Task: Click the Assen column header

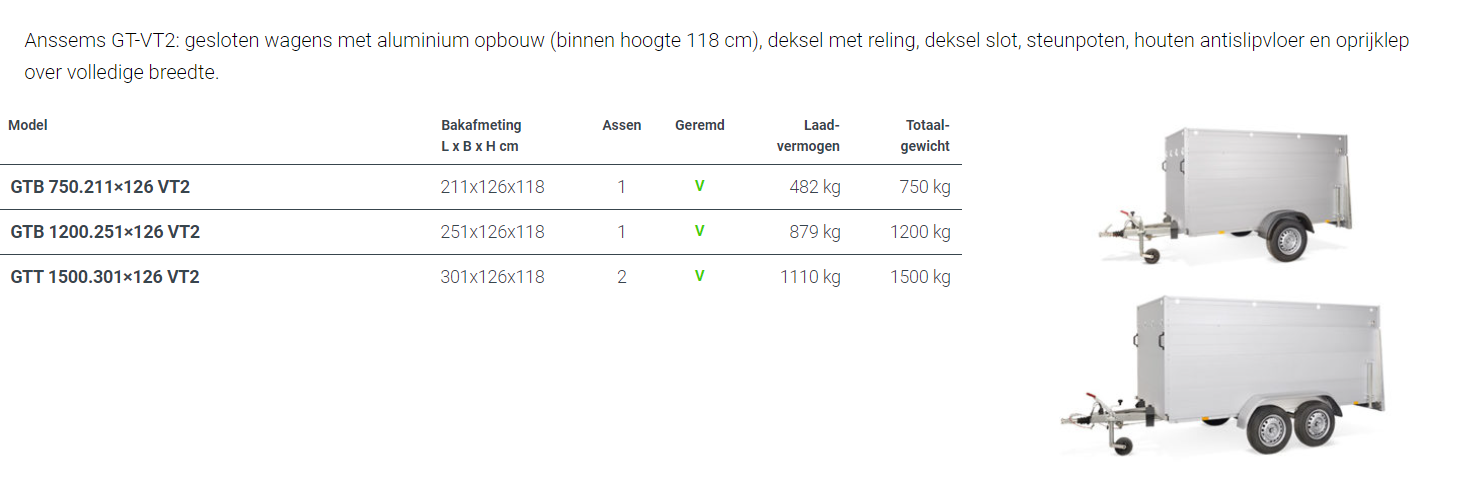Action: pos(622,125)
